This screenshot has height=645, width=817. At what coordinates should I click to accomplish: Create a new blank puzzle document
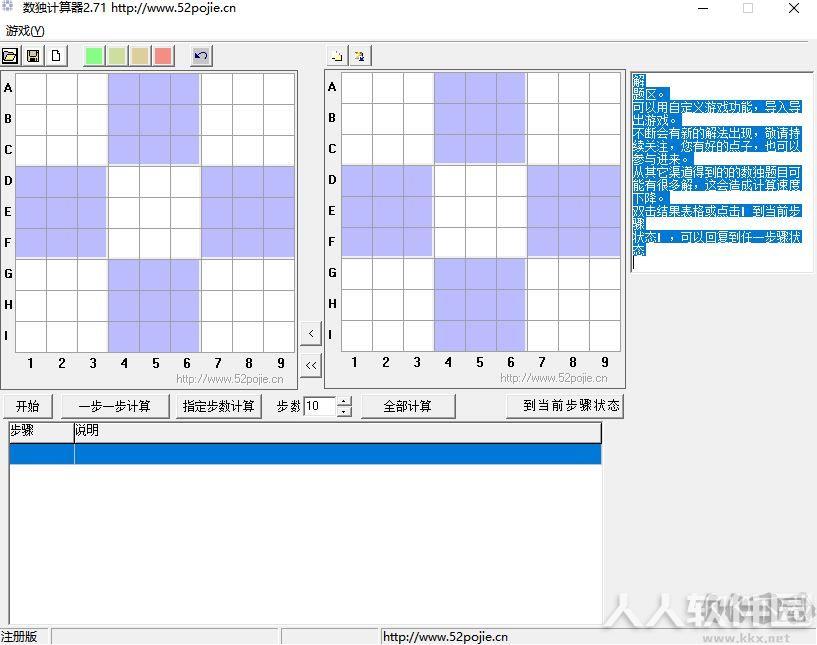point(56,56)
